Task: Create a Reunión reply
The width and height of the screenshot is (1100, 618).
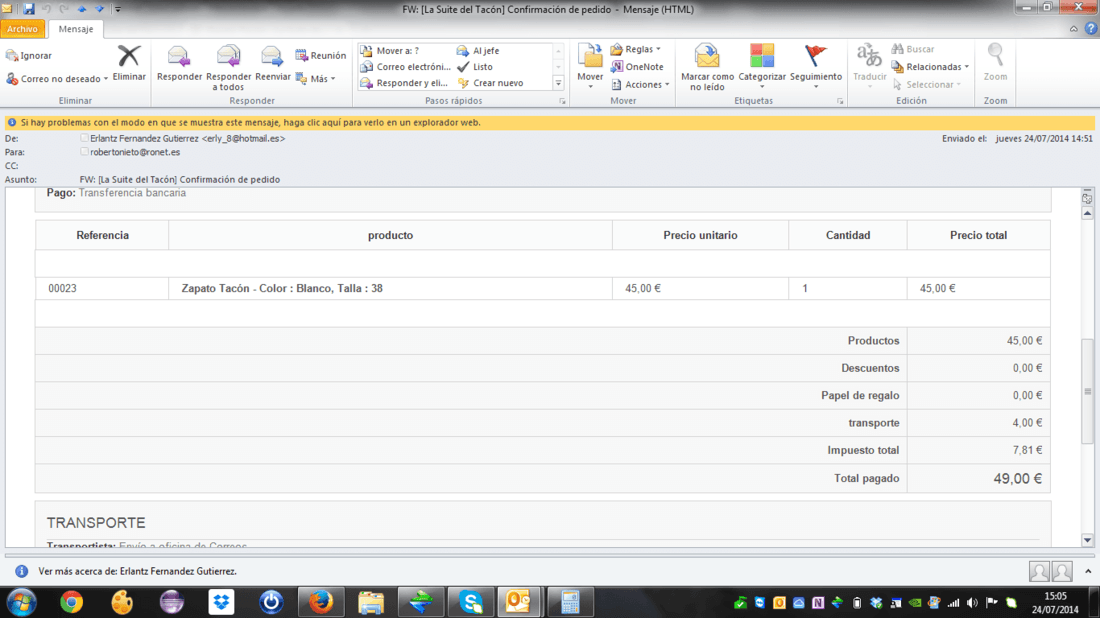Action: (321, 55)
